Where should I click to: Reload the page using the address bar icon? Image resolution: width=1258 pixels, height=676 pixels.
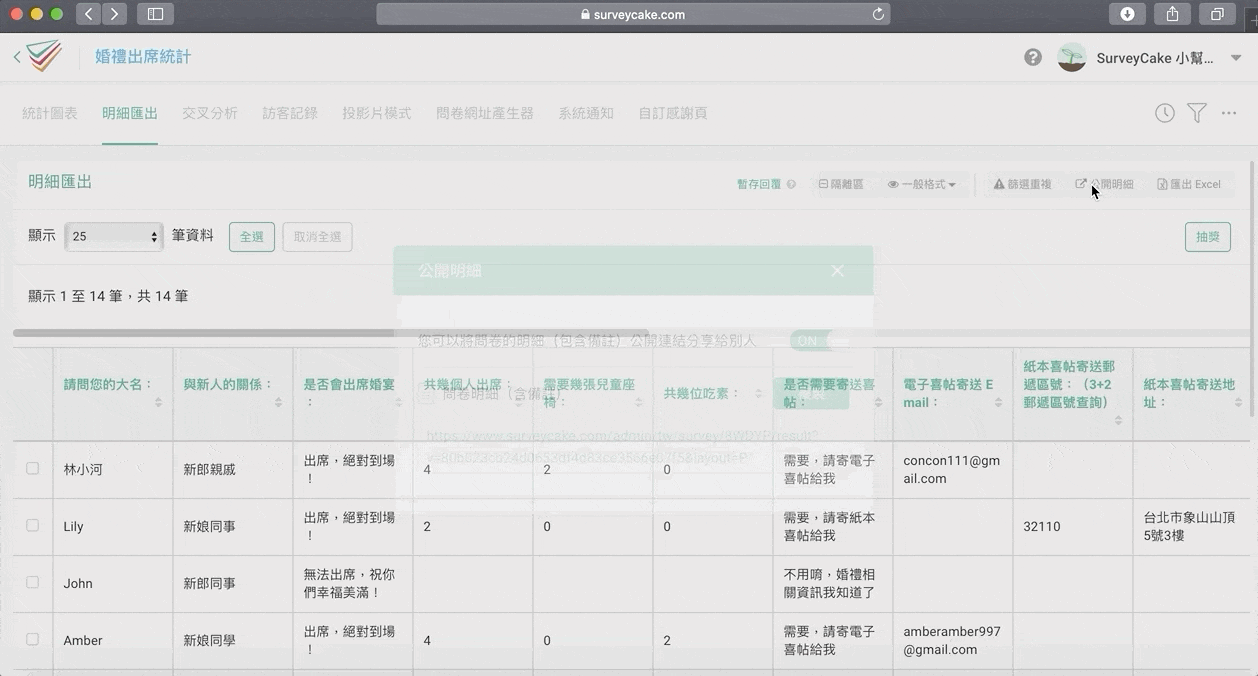click(878, 14)
